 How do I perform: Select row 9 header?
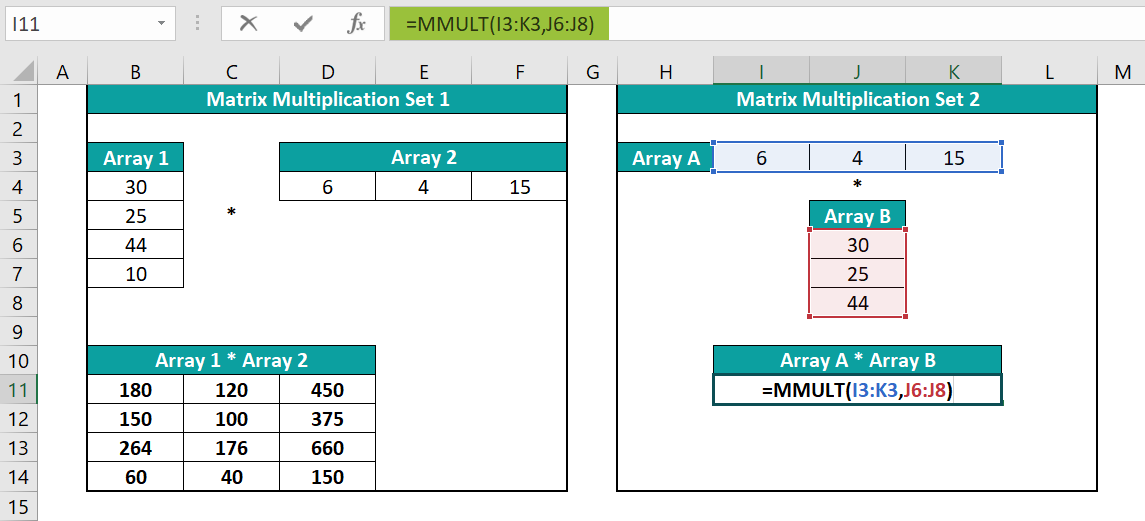click(x=18, y=332)
